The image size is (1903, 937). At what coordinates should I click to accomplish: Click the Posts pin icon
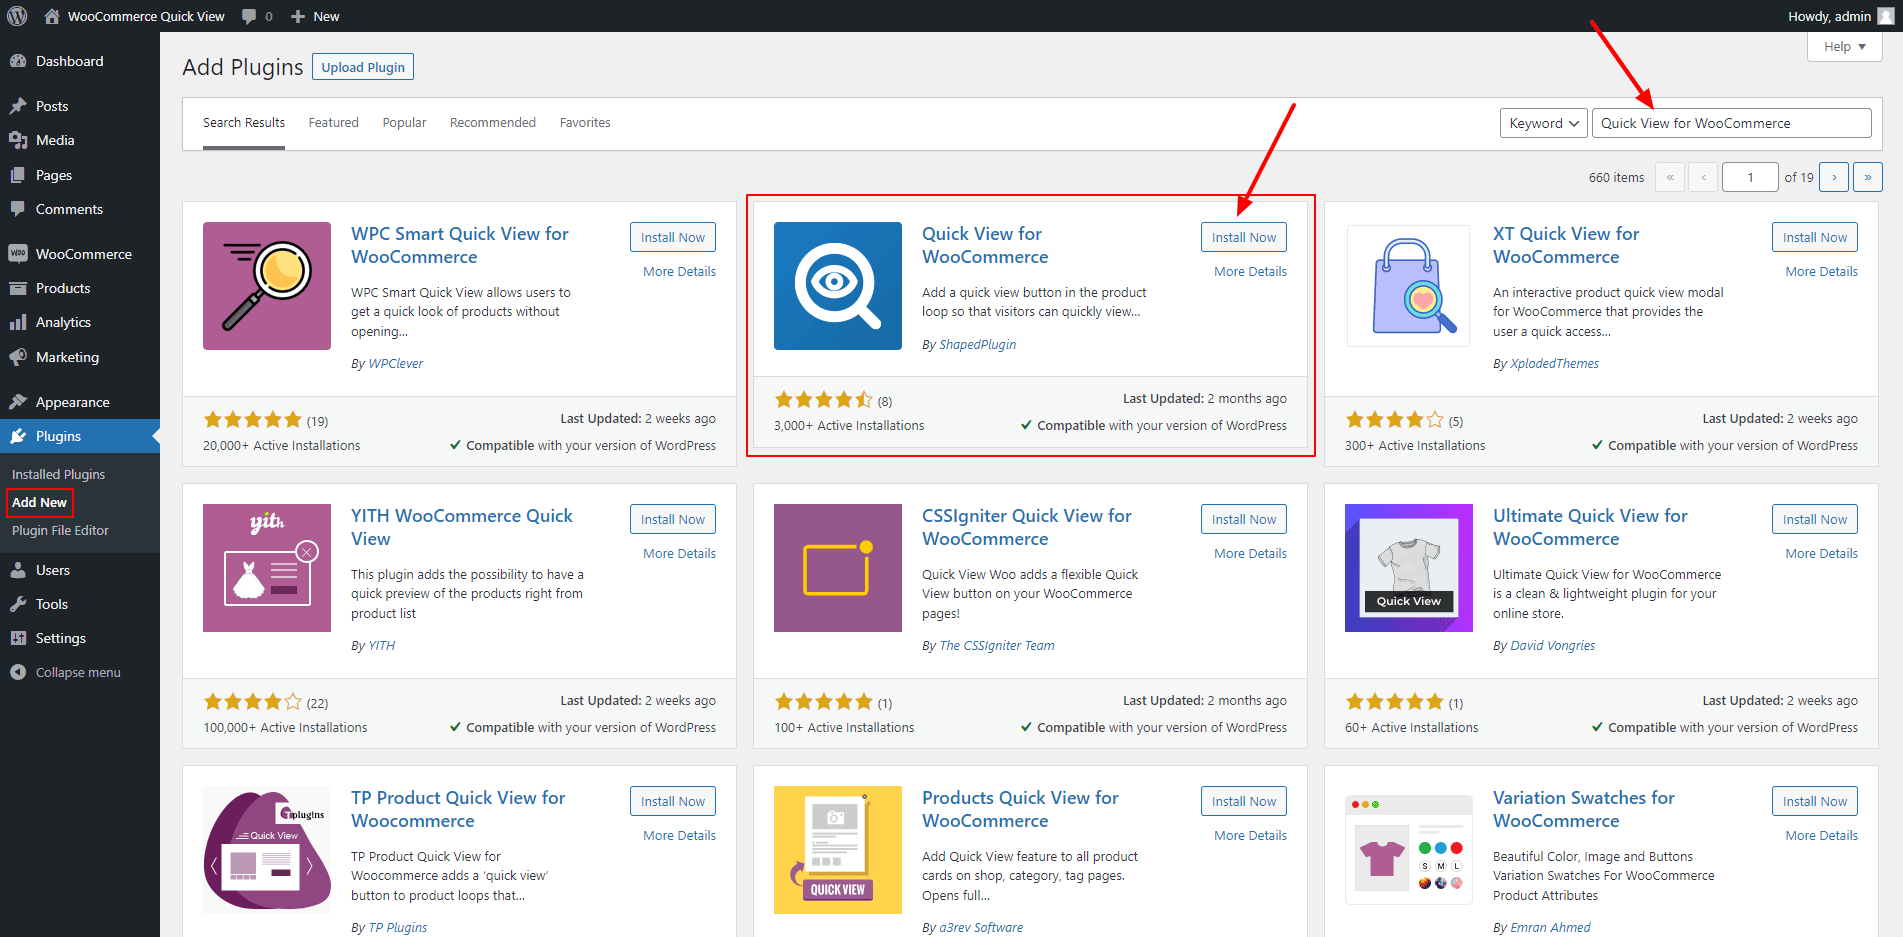point(18,106)
